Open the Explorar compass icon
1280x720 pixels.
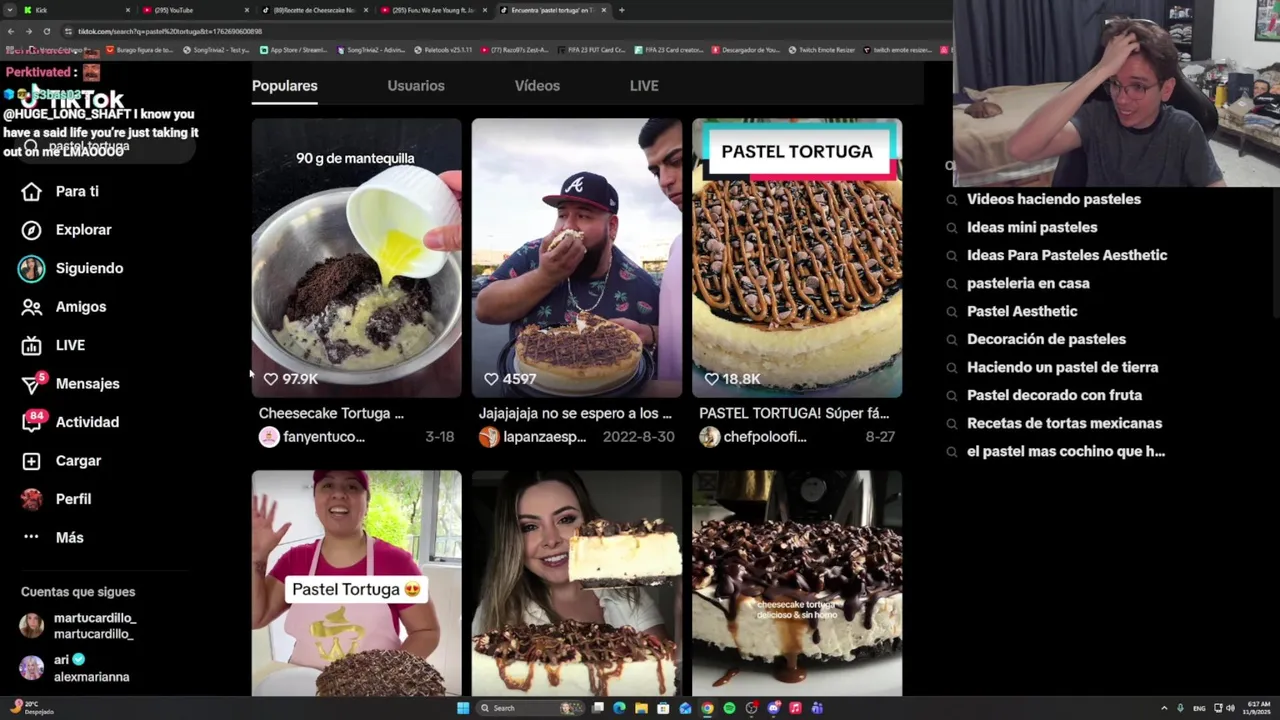(31, 230)
